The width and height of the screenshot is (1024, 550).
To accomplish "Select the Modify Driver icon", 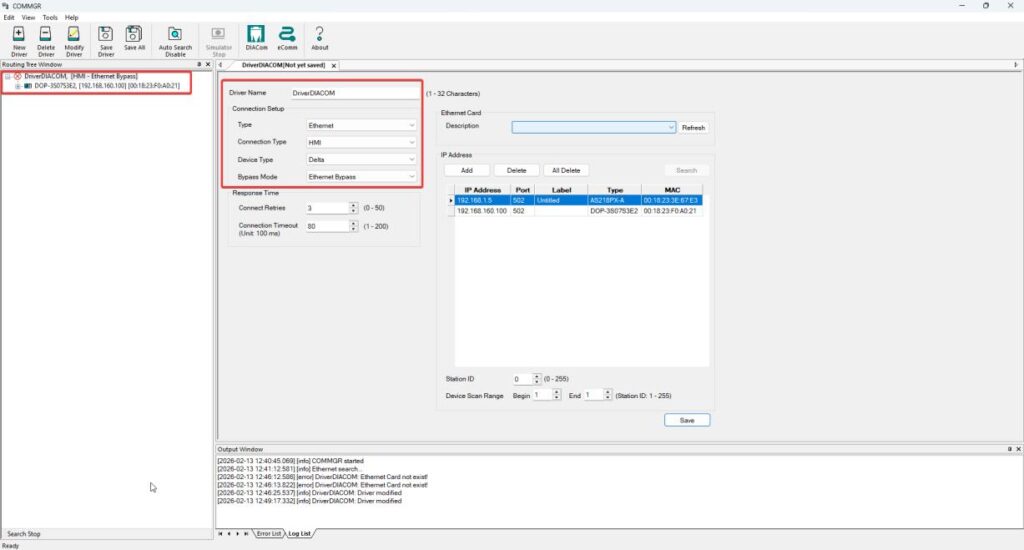I will tap(74, 36).
